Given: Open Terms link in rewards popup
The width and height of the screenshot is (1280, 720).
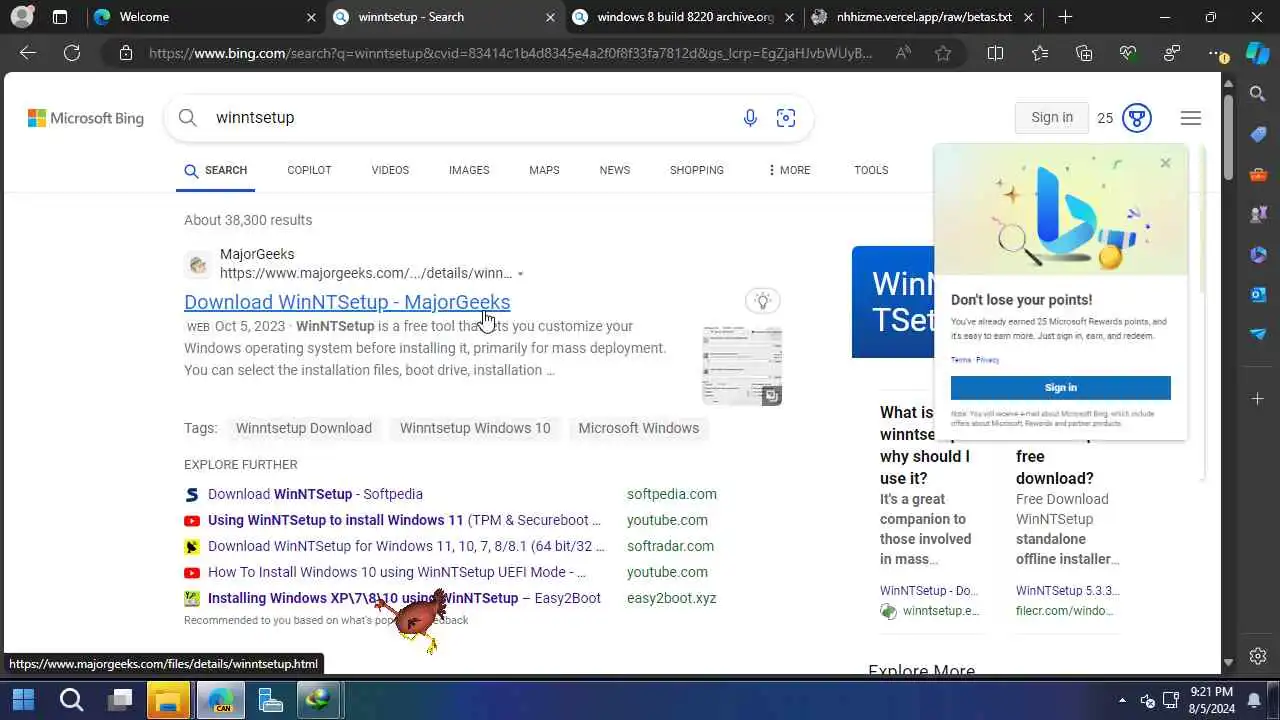Looking at the screenshot, I should [x=960, y=360].
